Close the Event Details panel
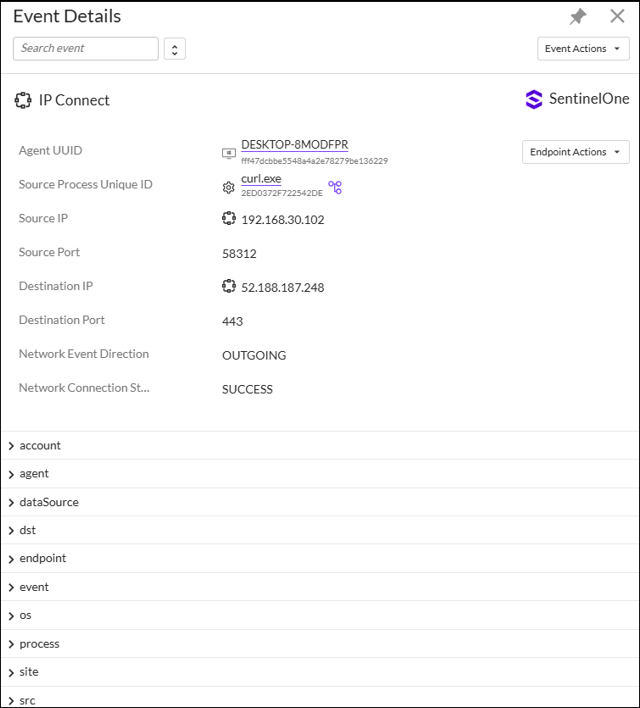Viewport: 640px width, 708px height. pos(617,17)
